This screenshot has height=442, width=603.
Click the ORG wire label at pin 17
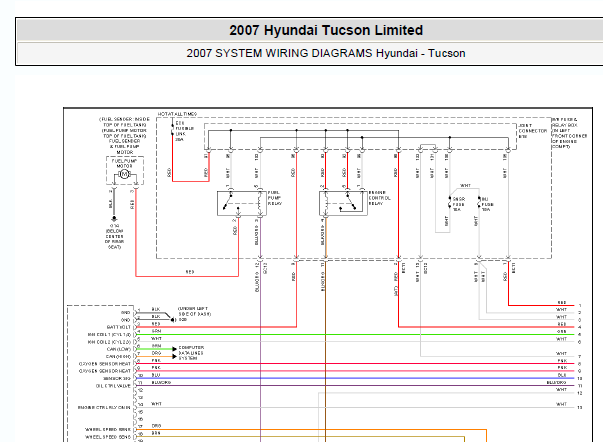(x=157, y=426)
